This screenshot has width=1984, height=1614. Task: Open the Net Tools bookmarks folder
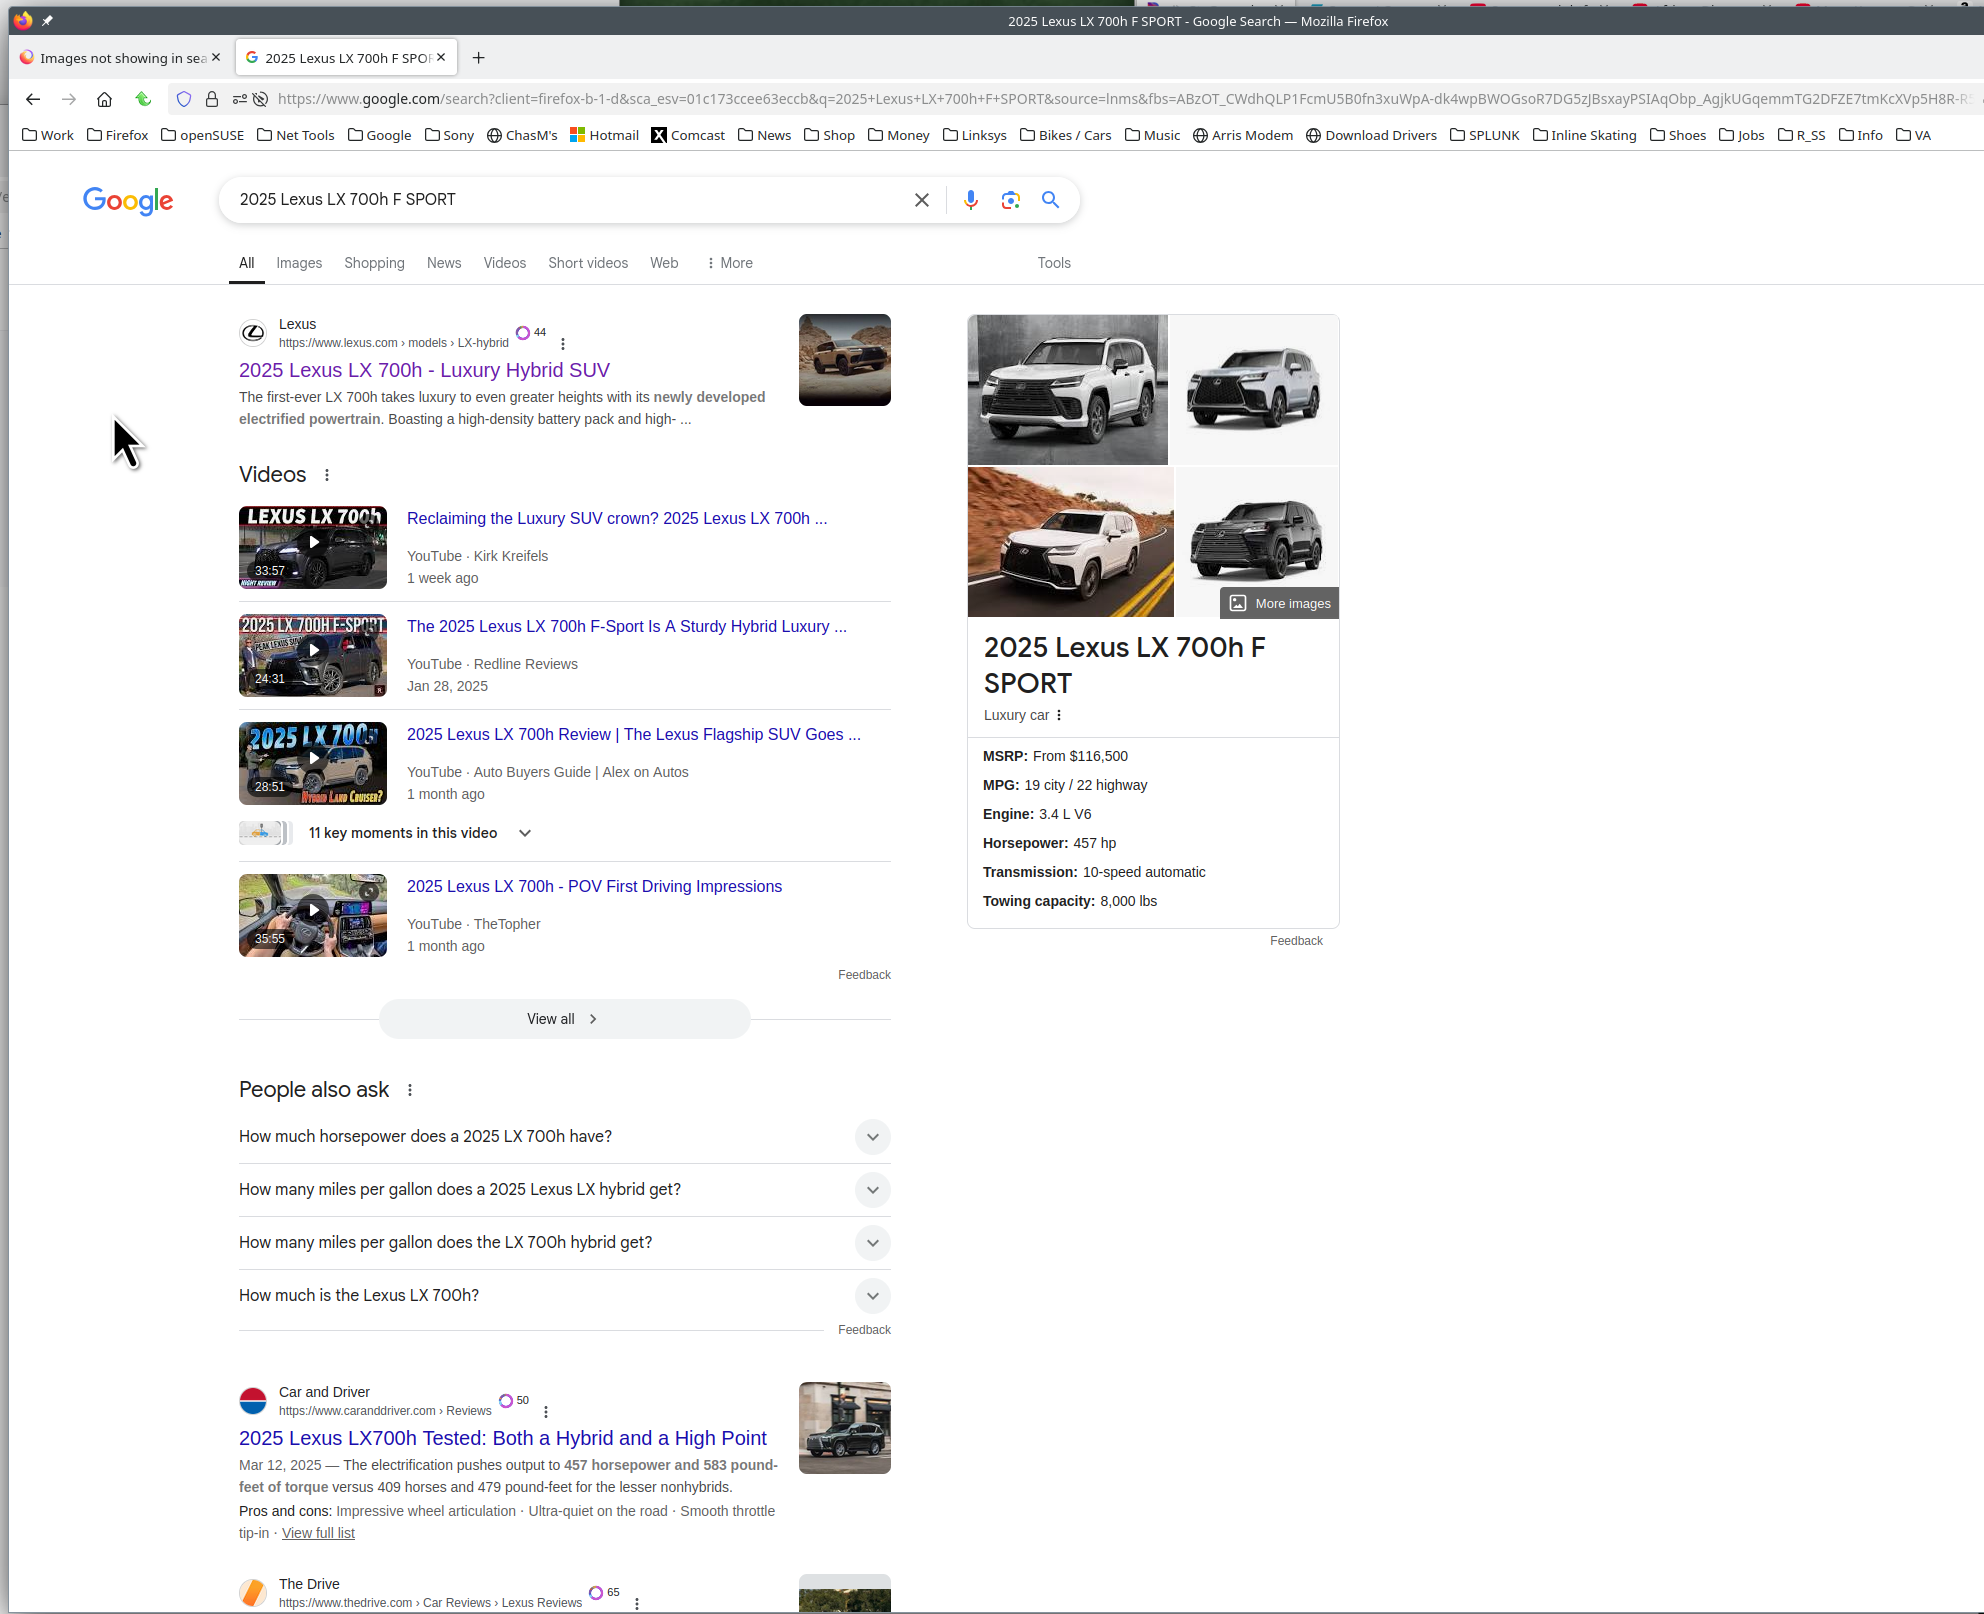[296, 135]
